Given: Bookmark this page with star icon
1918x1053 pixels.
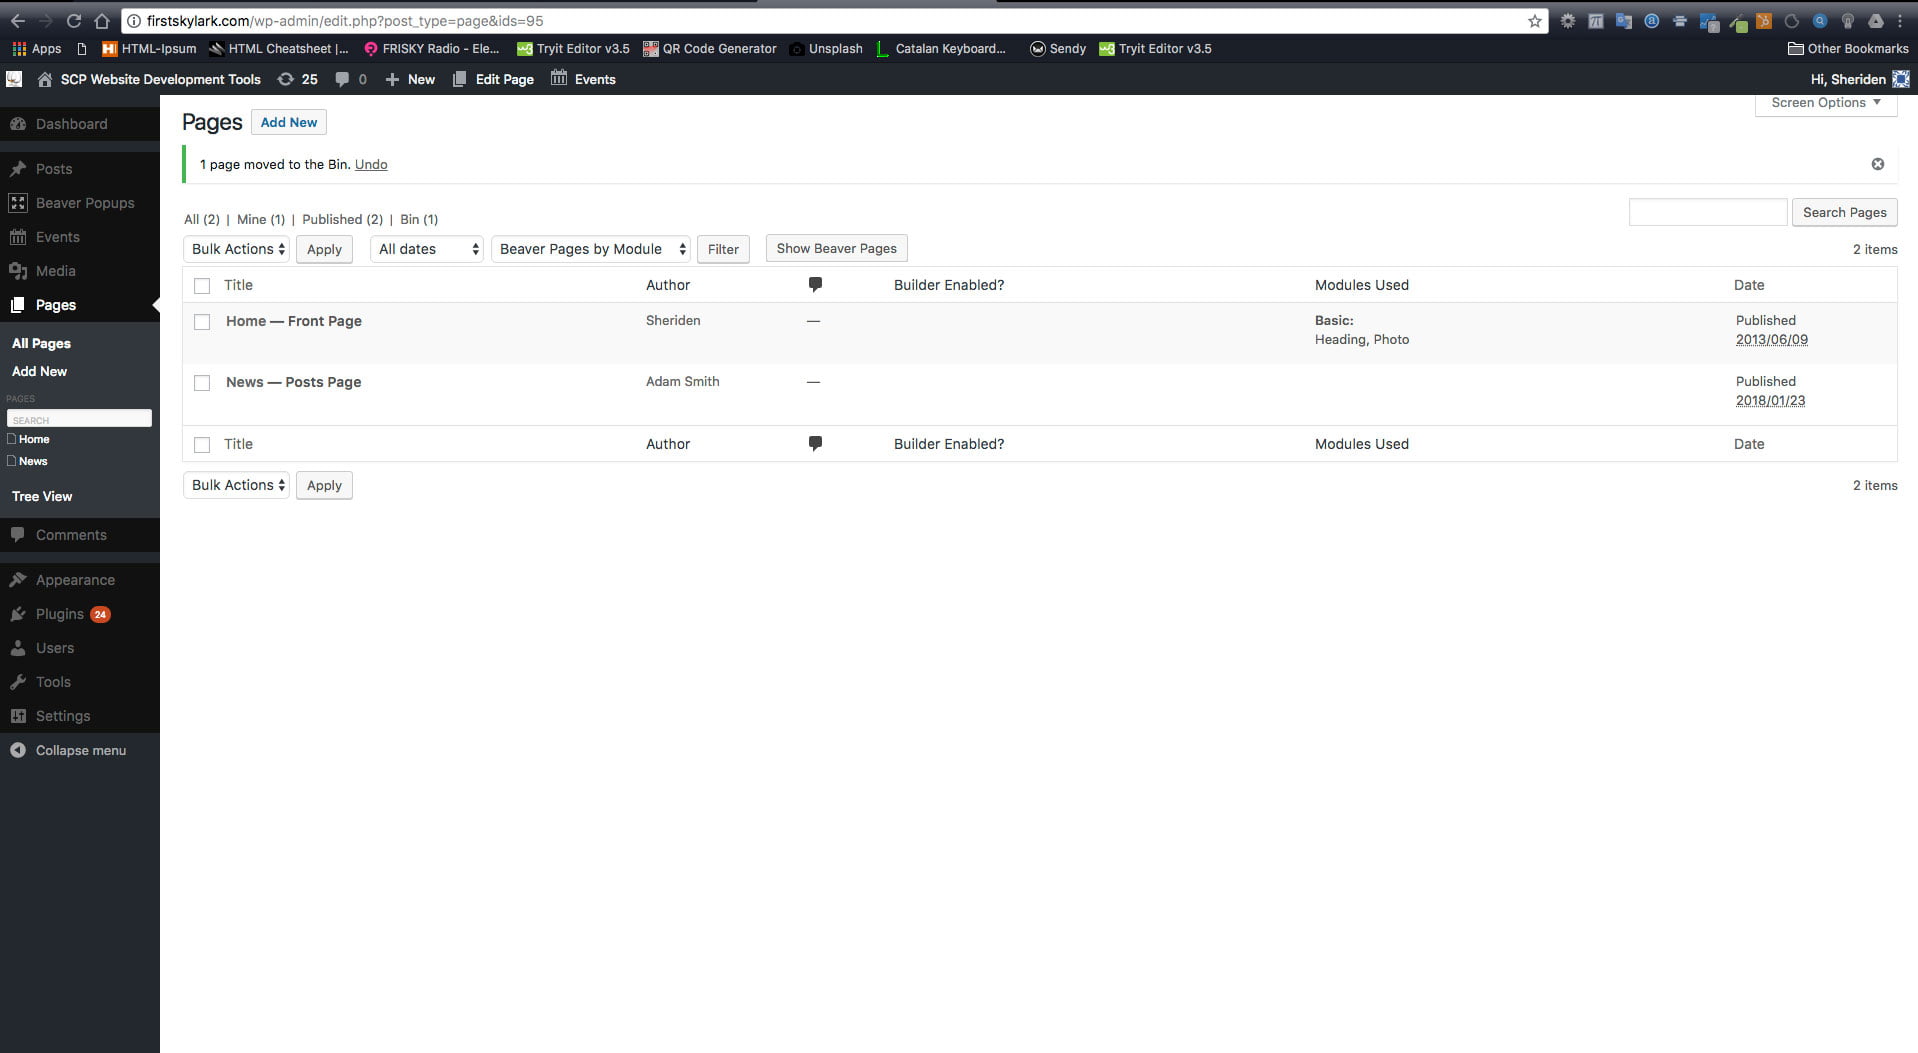Looking at the screenshot, I should click(1534, 21).
